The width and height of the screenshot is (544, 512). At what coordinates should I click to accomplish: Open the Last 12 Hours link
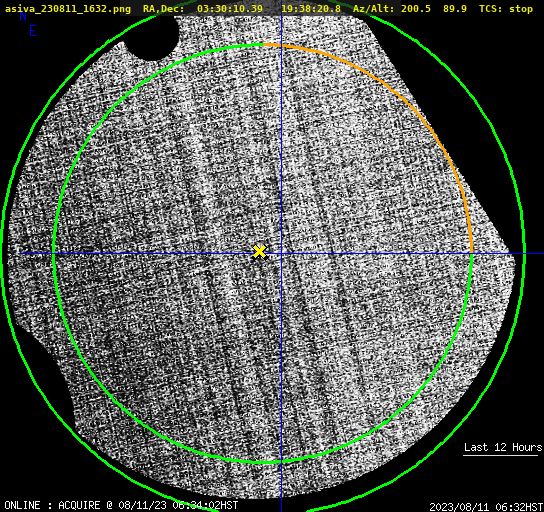coord(503,447)
